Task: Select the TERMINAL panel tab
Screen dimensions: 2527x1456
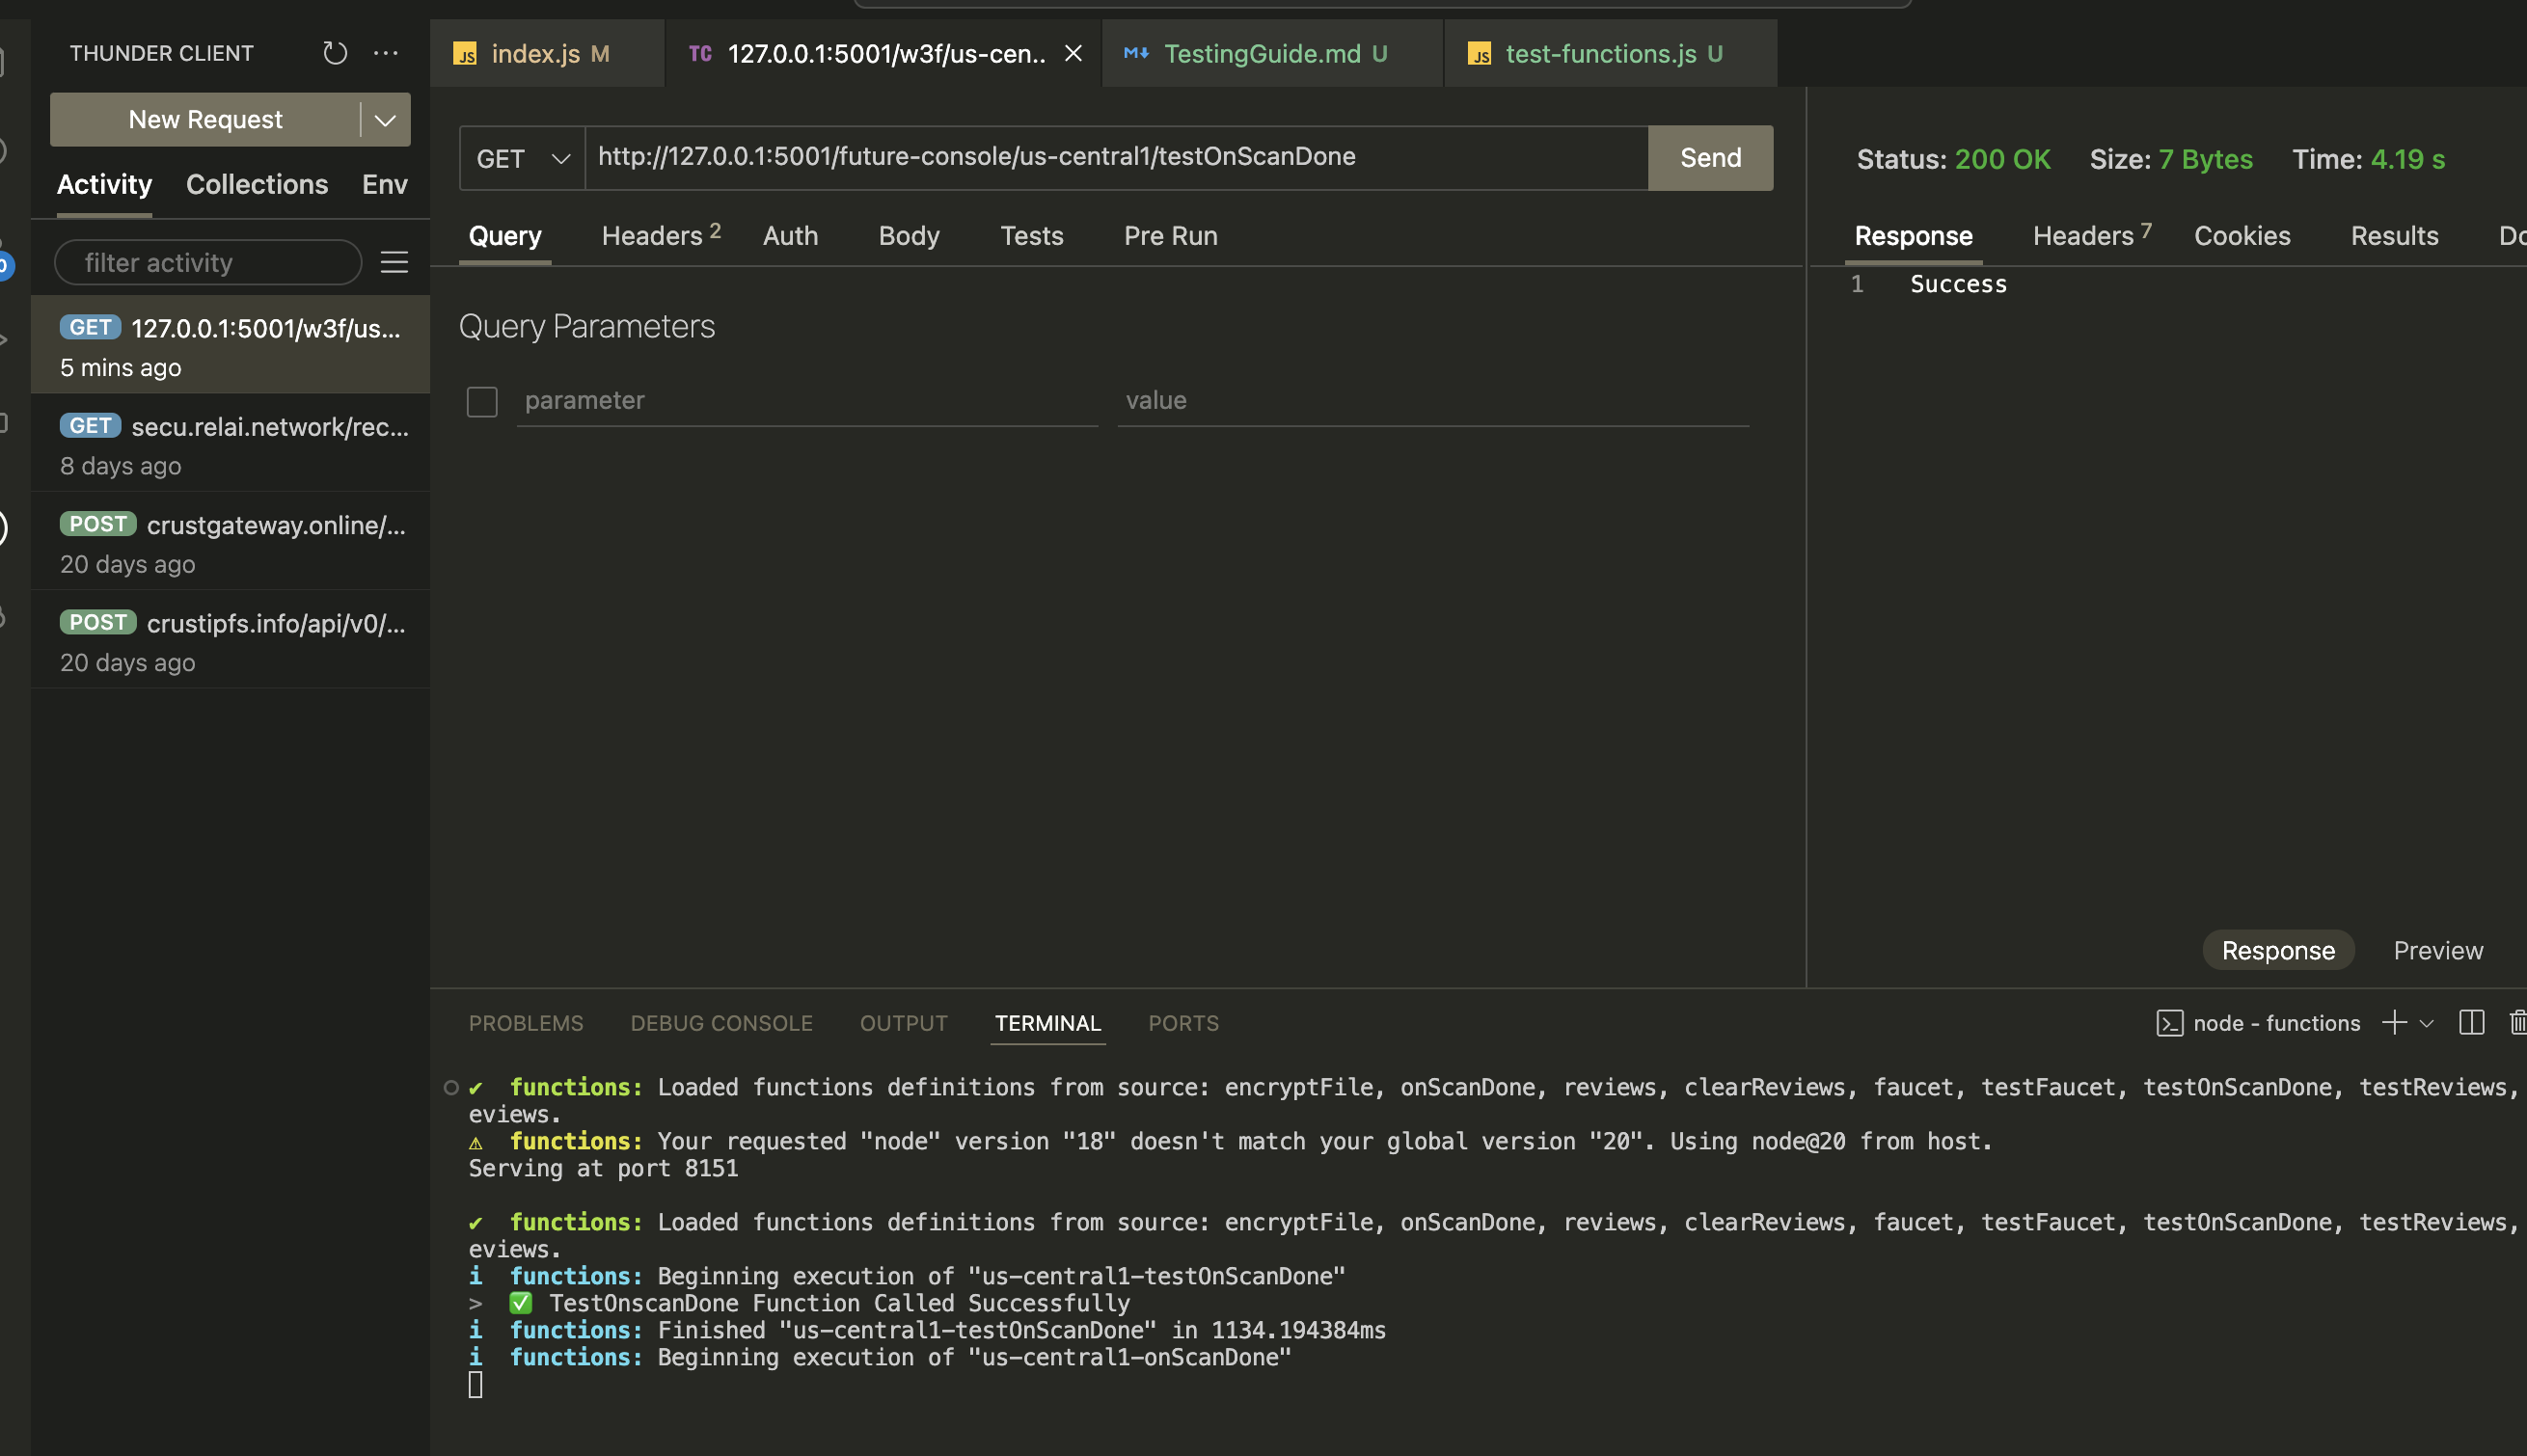Action: click(x=1047, y=1023)
